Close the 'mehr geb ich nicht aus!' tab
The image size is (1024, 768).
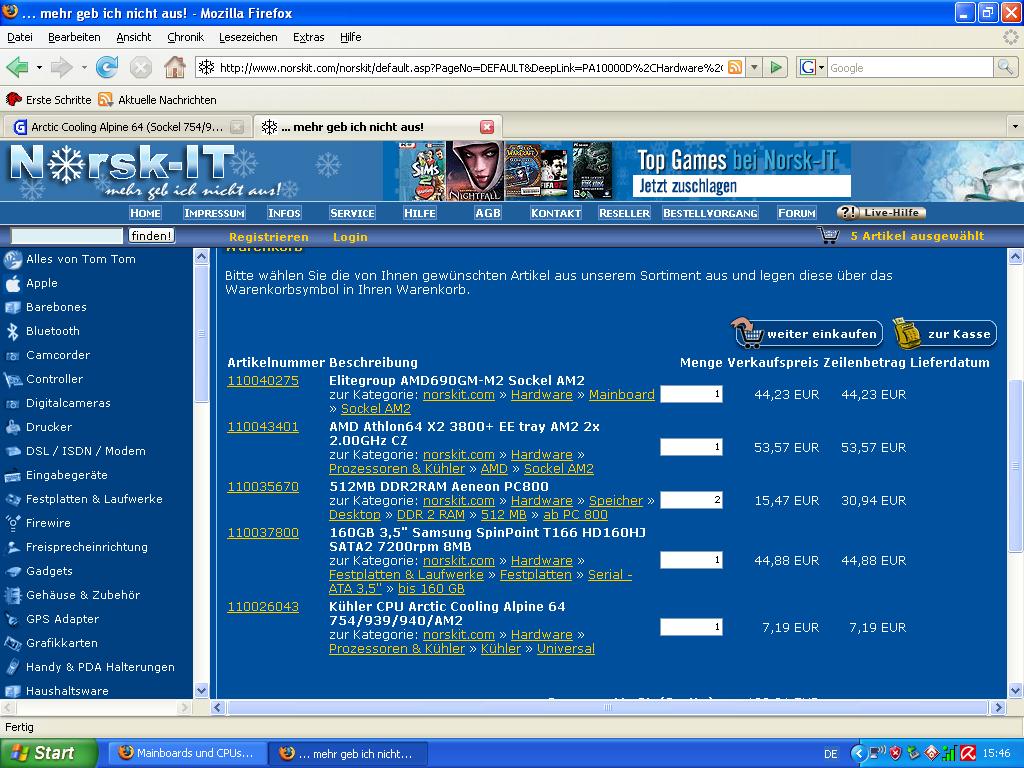487,127
